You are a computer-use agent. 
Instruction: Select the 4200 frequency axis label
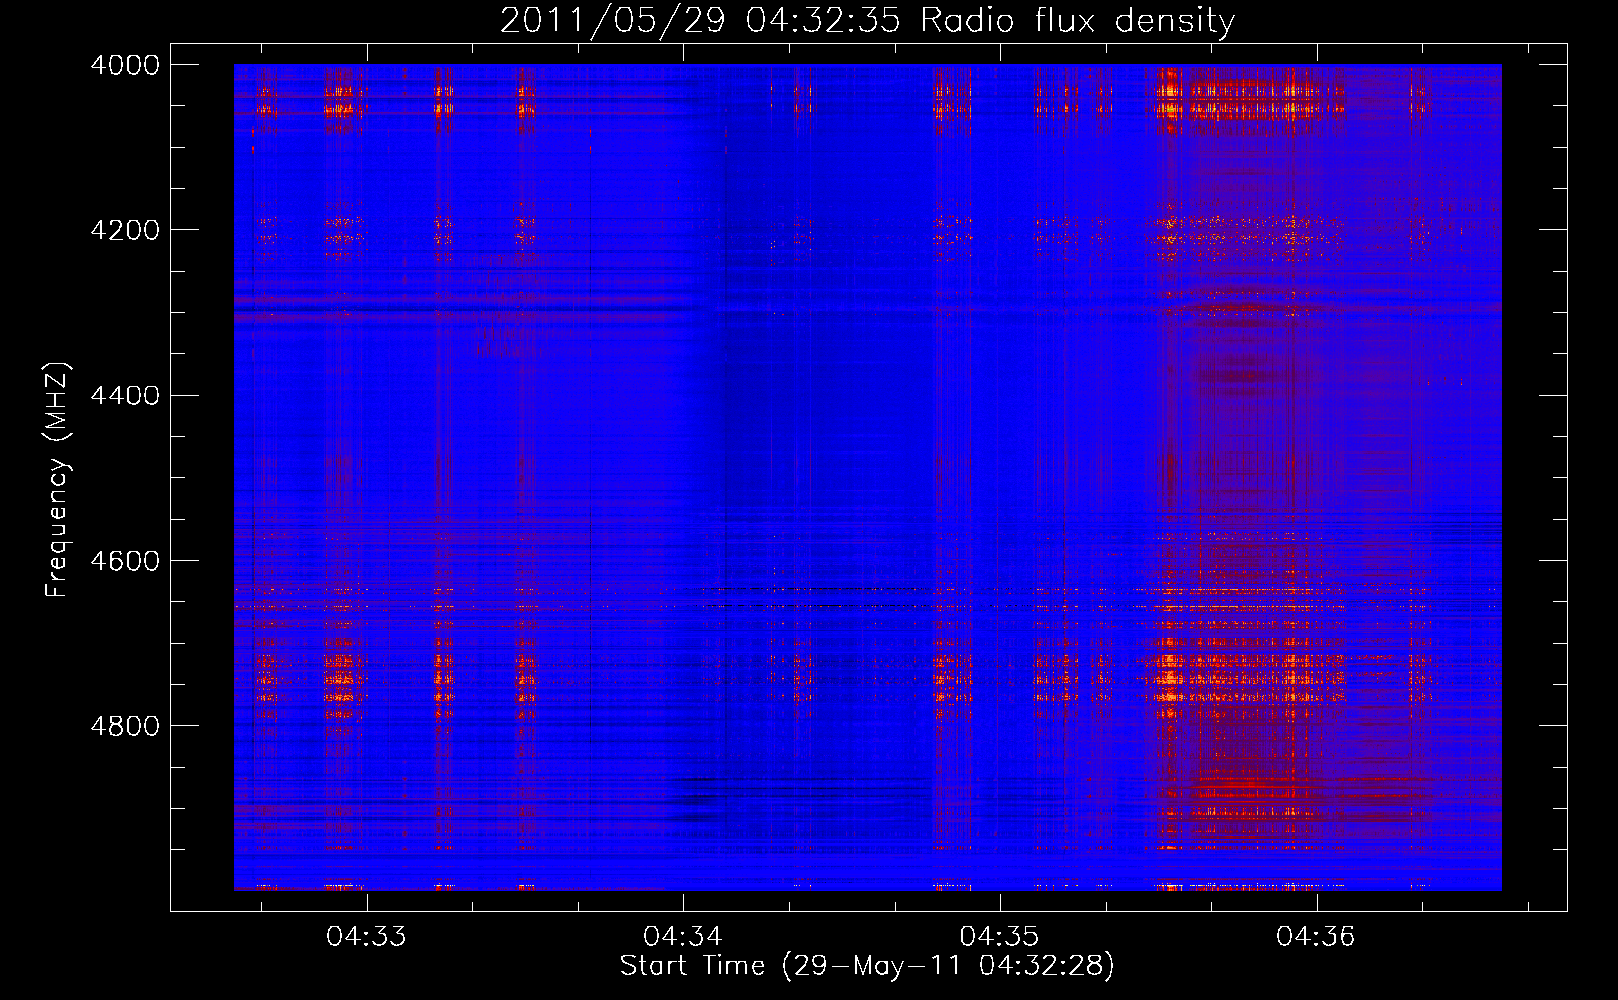125,230
